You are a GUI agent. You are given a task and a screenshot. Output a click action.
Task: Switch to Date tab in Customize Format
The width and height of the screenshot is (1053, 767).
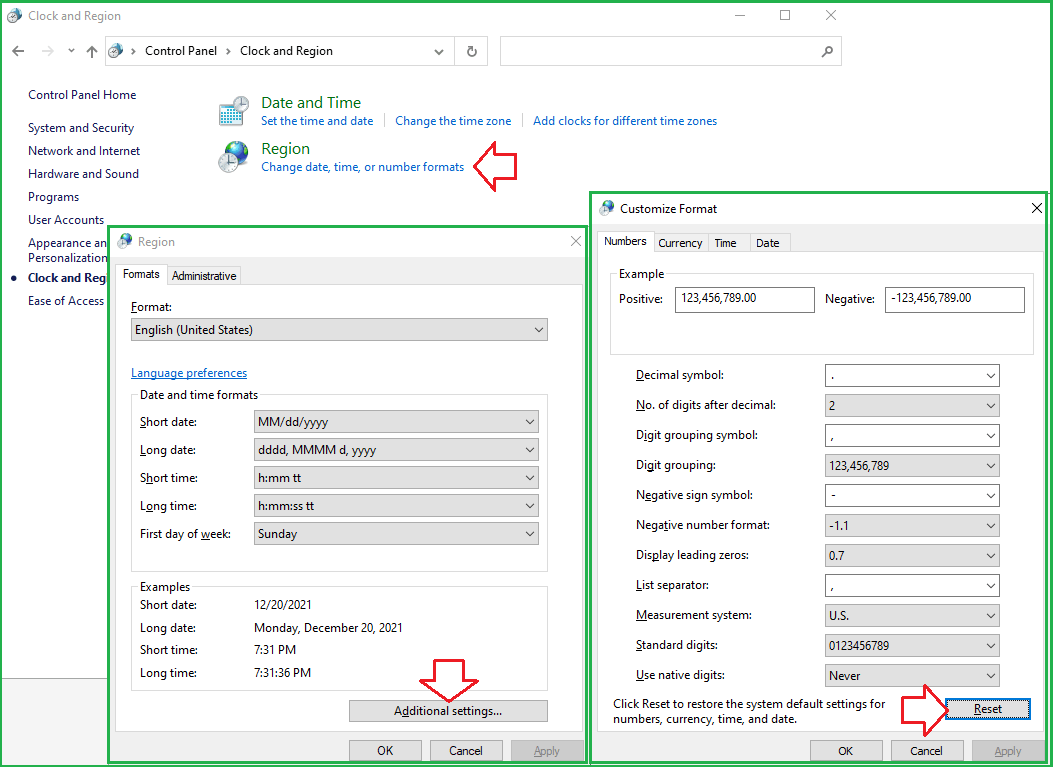[x=768, y=243]
